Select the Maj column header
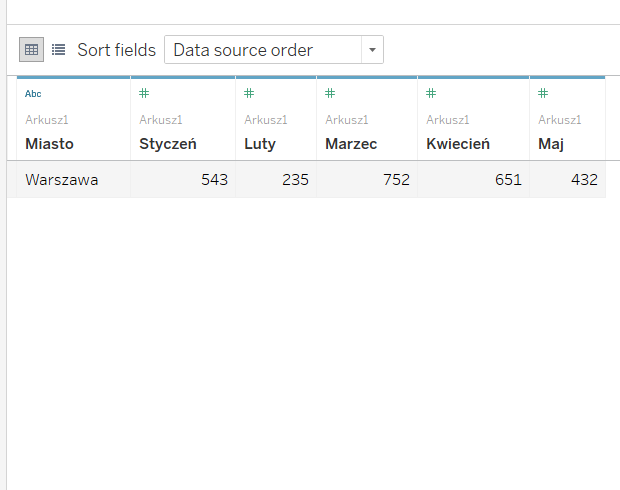 coord(551,144)
